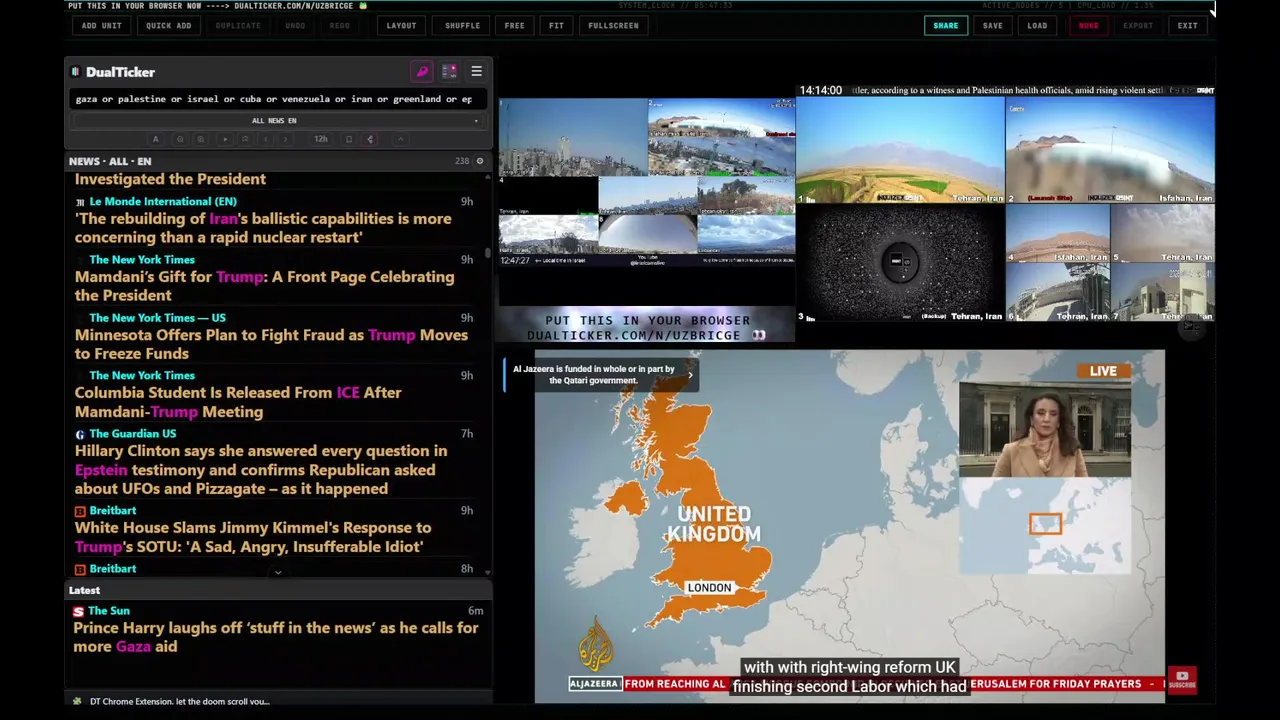Click the Al Jazeera logo on the video
1280x720 pixels.
pos(595,644)
